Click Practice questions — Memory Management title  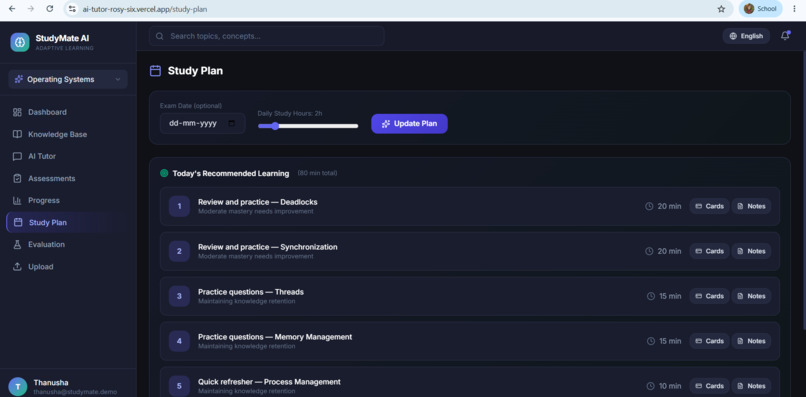(275, 337)
